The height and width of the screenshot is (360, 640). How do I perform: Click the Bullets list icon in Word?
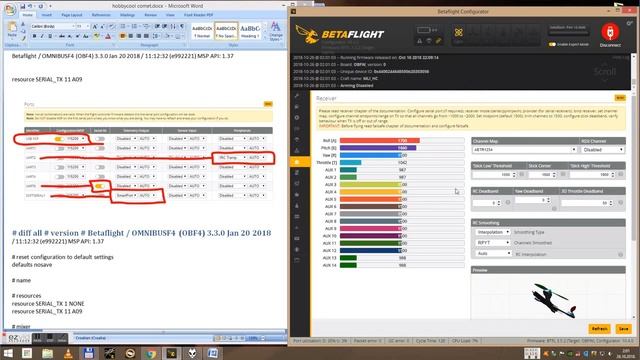pyautogui.click(x=123, y=27)
